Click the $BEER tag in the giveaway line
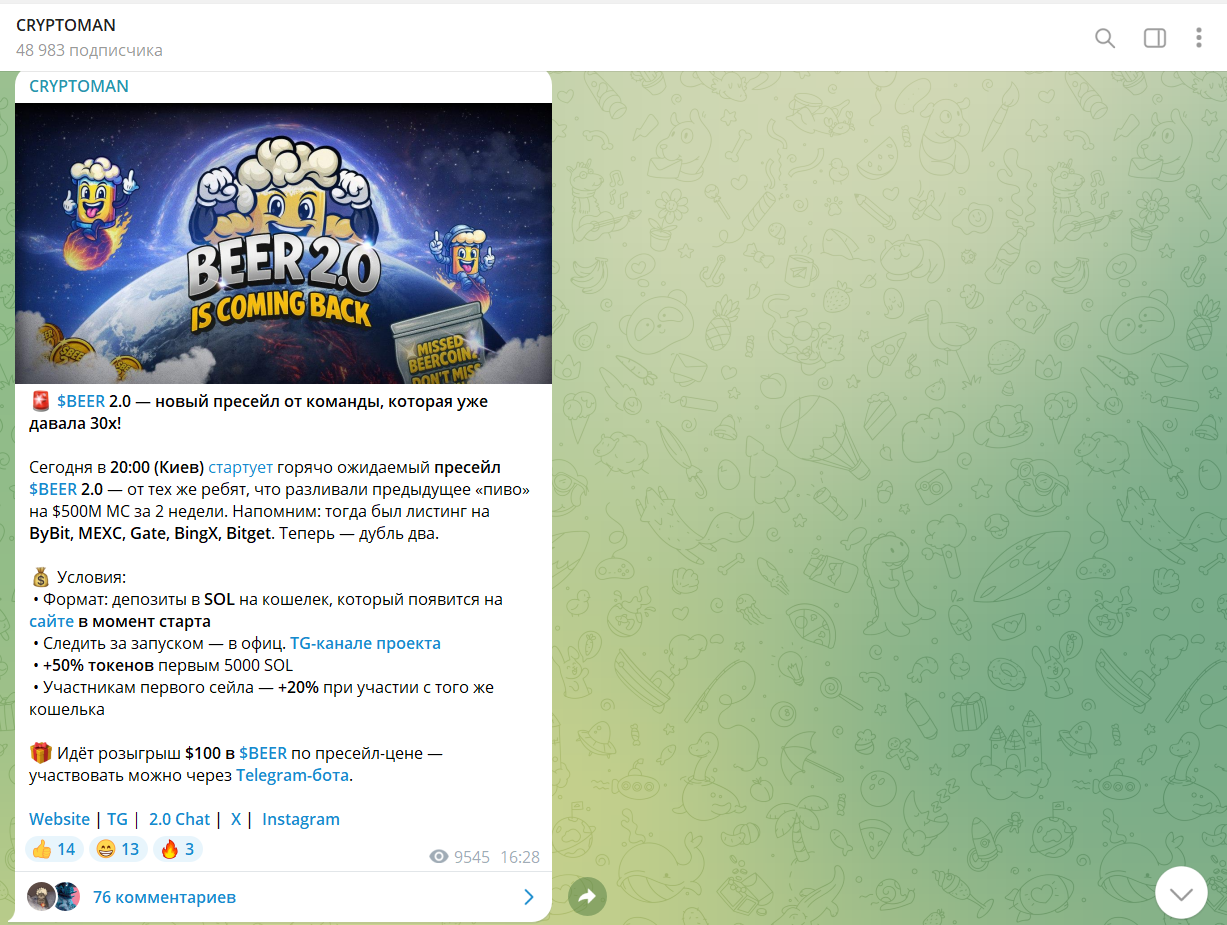Viewport: 1227px width, 925px height. coord(263,753)
